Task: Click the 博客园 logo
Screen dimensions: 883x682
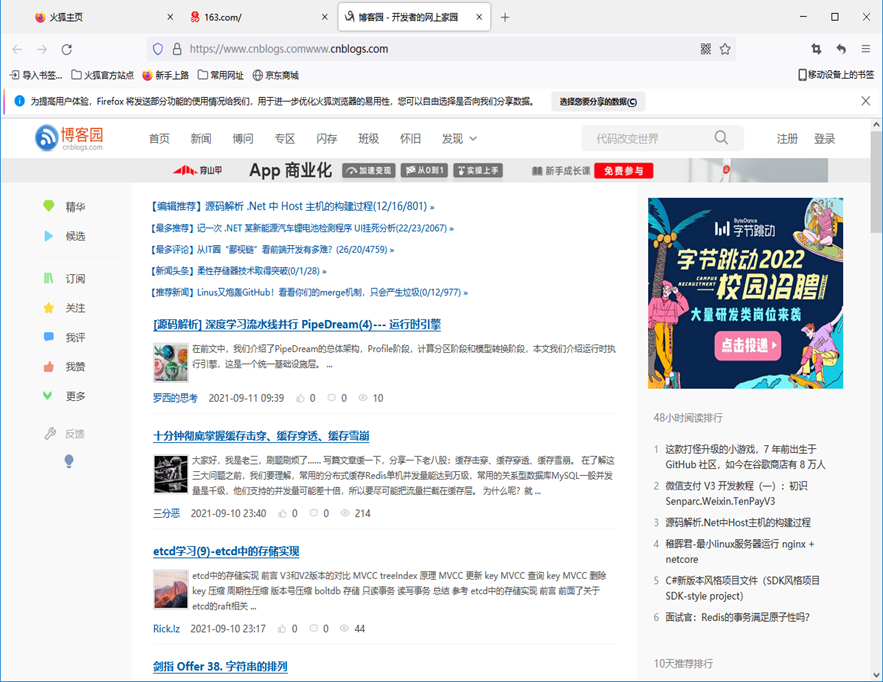Action: pyautogui.click(x=69, y=138)
